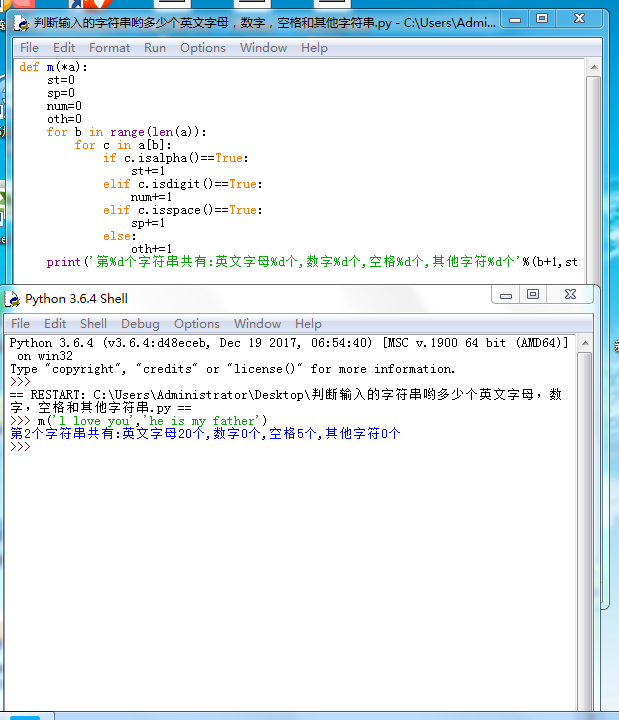The height and width of the screenshot is (720, 619).
Task: Click the 'Type "copyright"' info line
Action: (232, 369)
